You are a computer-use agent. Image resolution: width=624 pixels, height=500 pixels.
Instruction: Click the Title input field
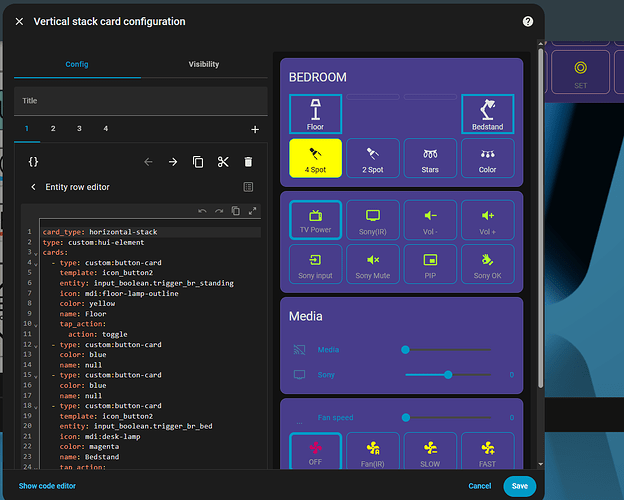140,101
